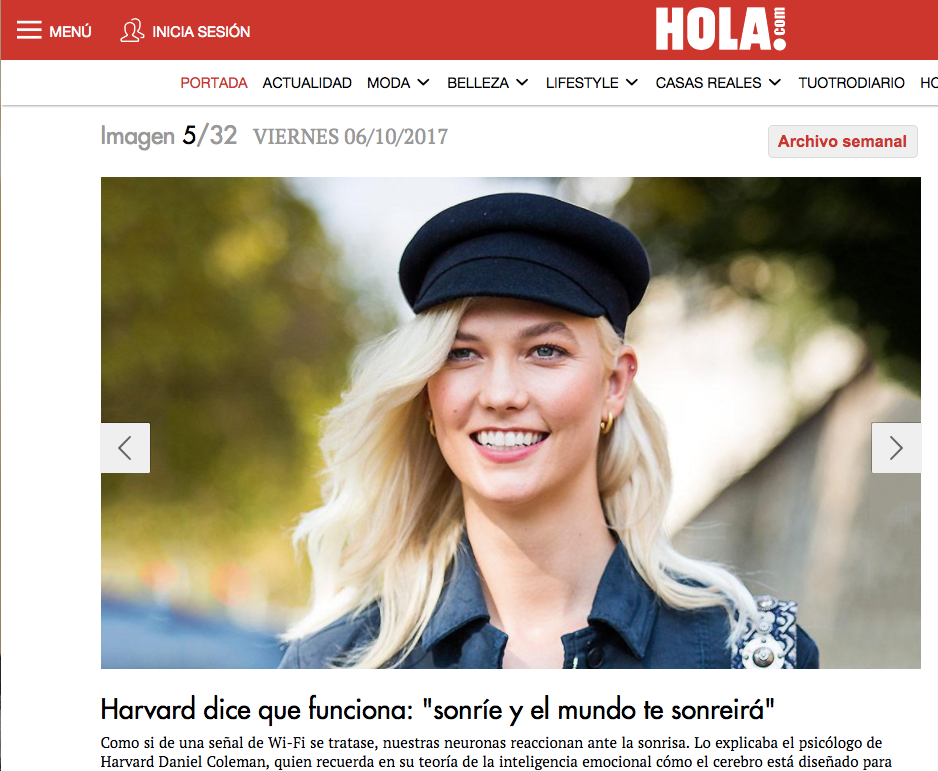Select the PORTADA menu item
The width and height of the screenshot is (938, 771).
(x=214, y=83)
